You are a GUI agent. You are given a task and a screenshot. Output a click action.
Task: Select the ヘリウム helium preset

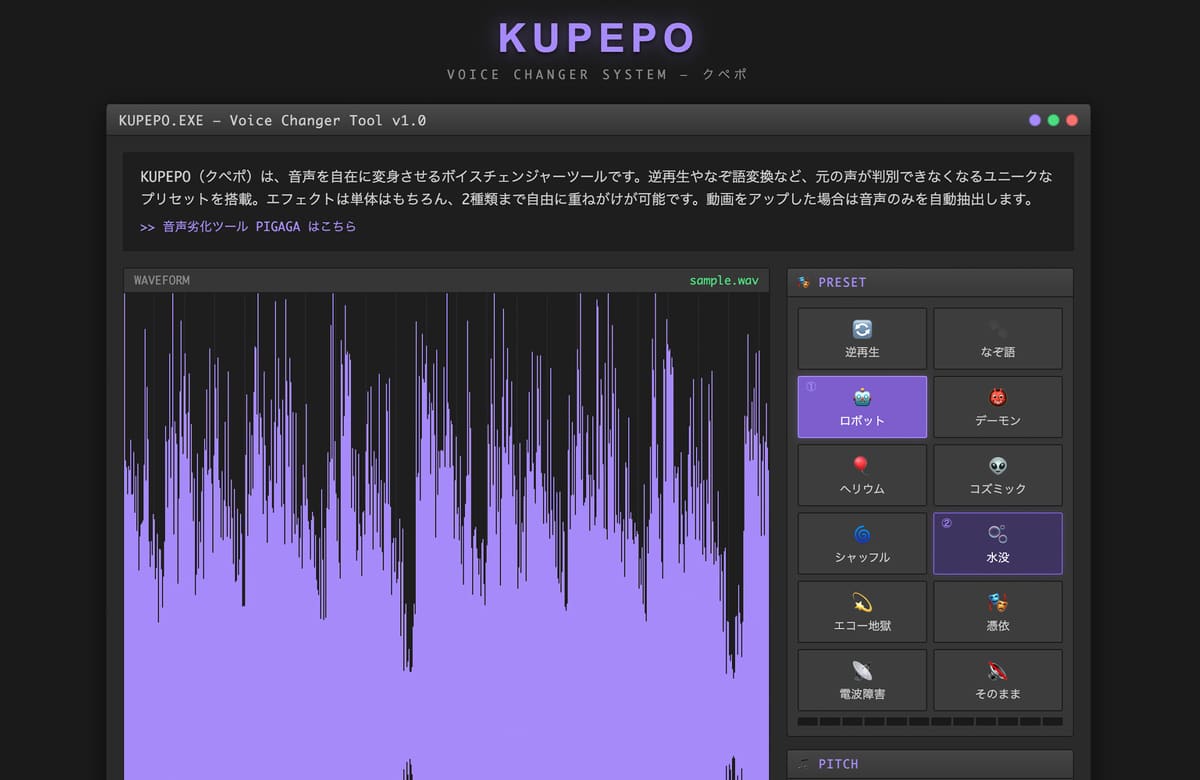(x=862, y=475)
